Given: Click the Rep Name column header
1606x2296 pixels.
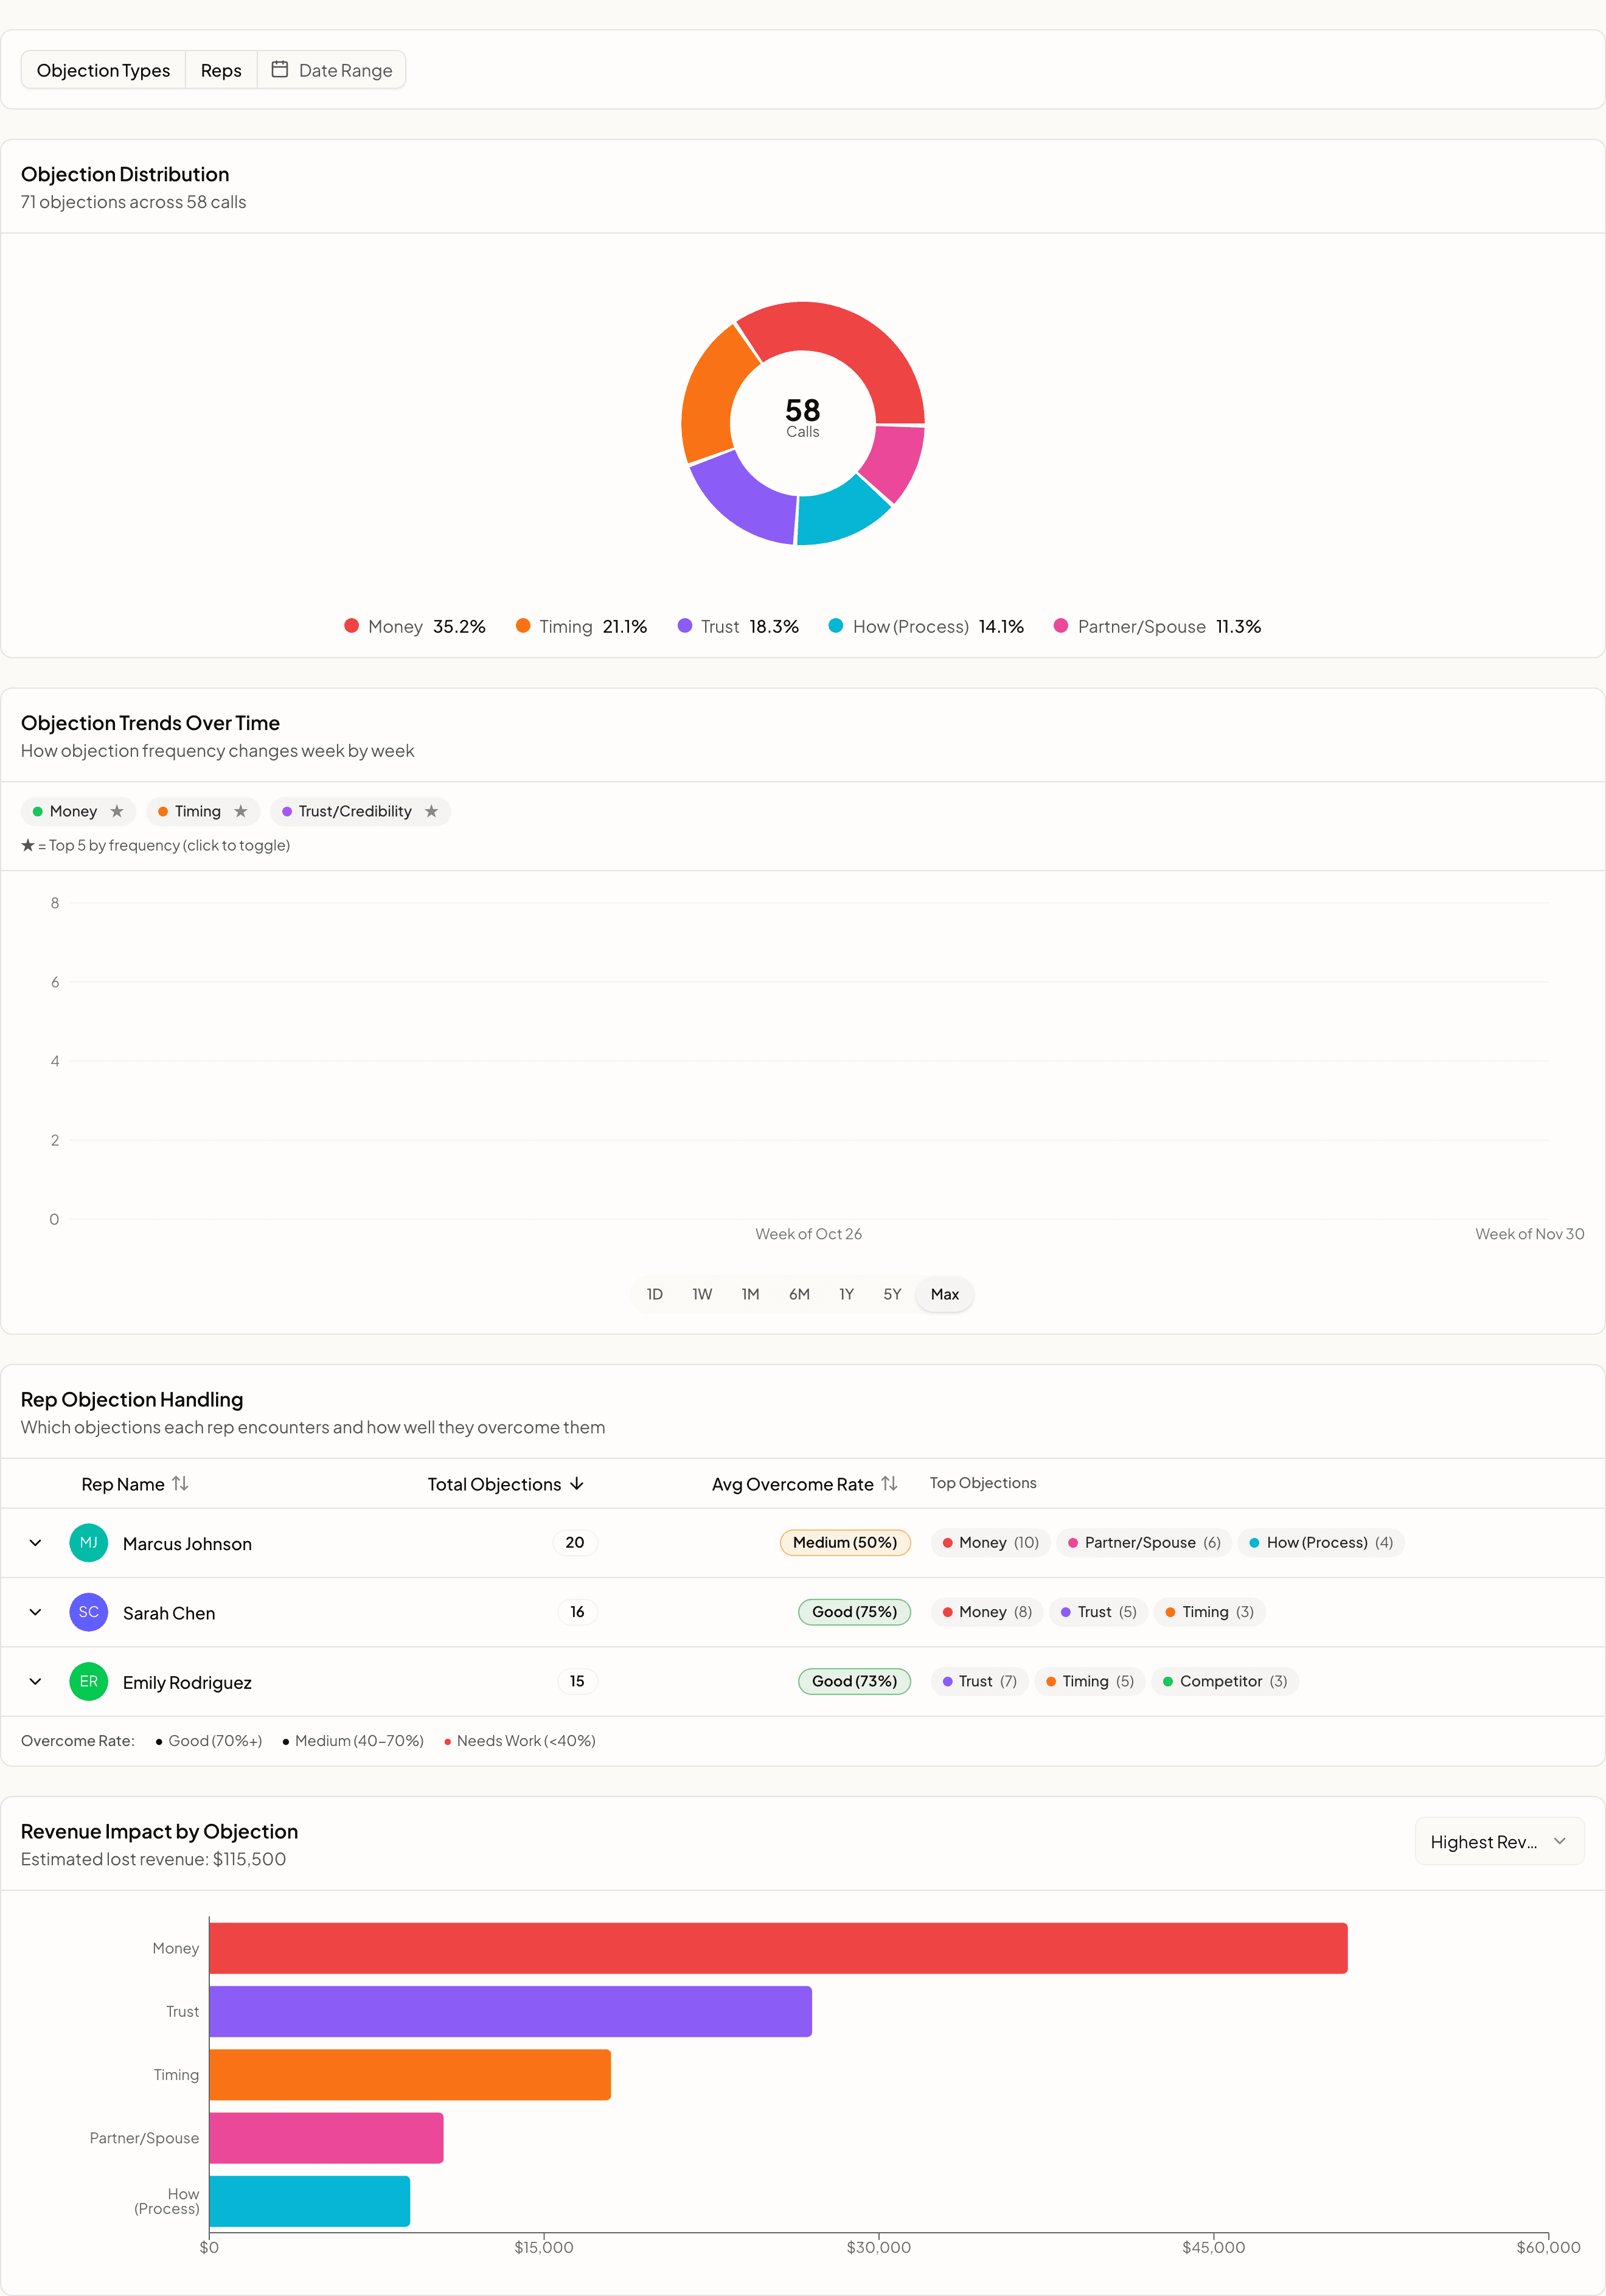Looking at the screenshot, I should coord(135,1483).
